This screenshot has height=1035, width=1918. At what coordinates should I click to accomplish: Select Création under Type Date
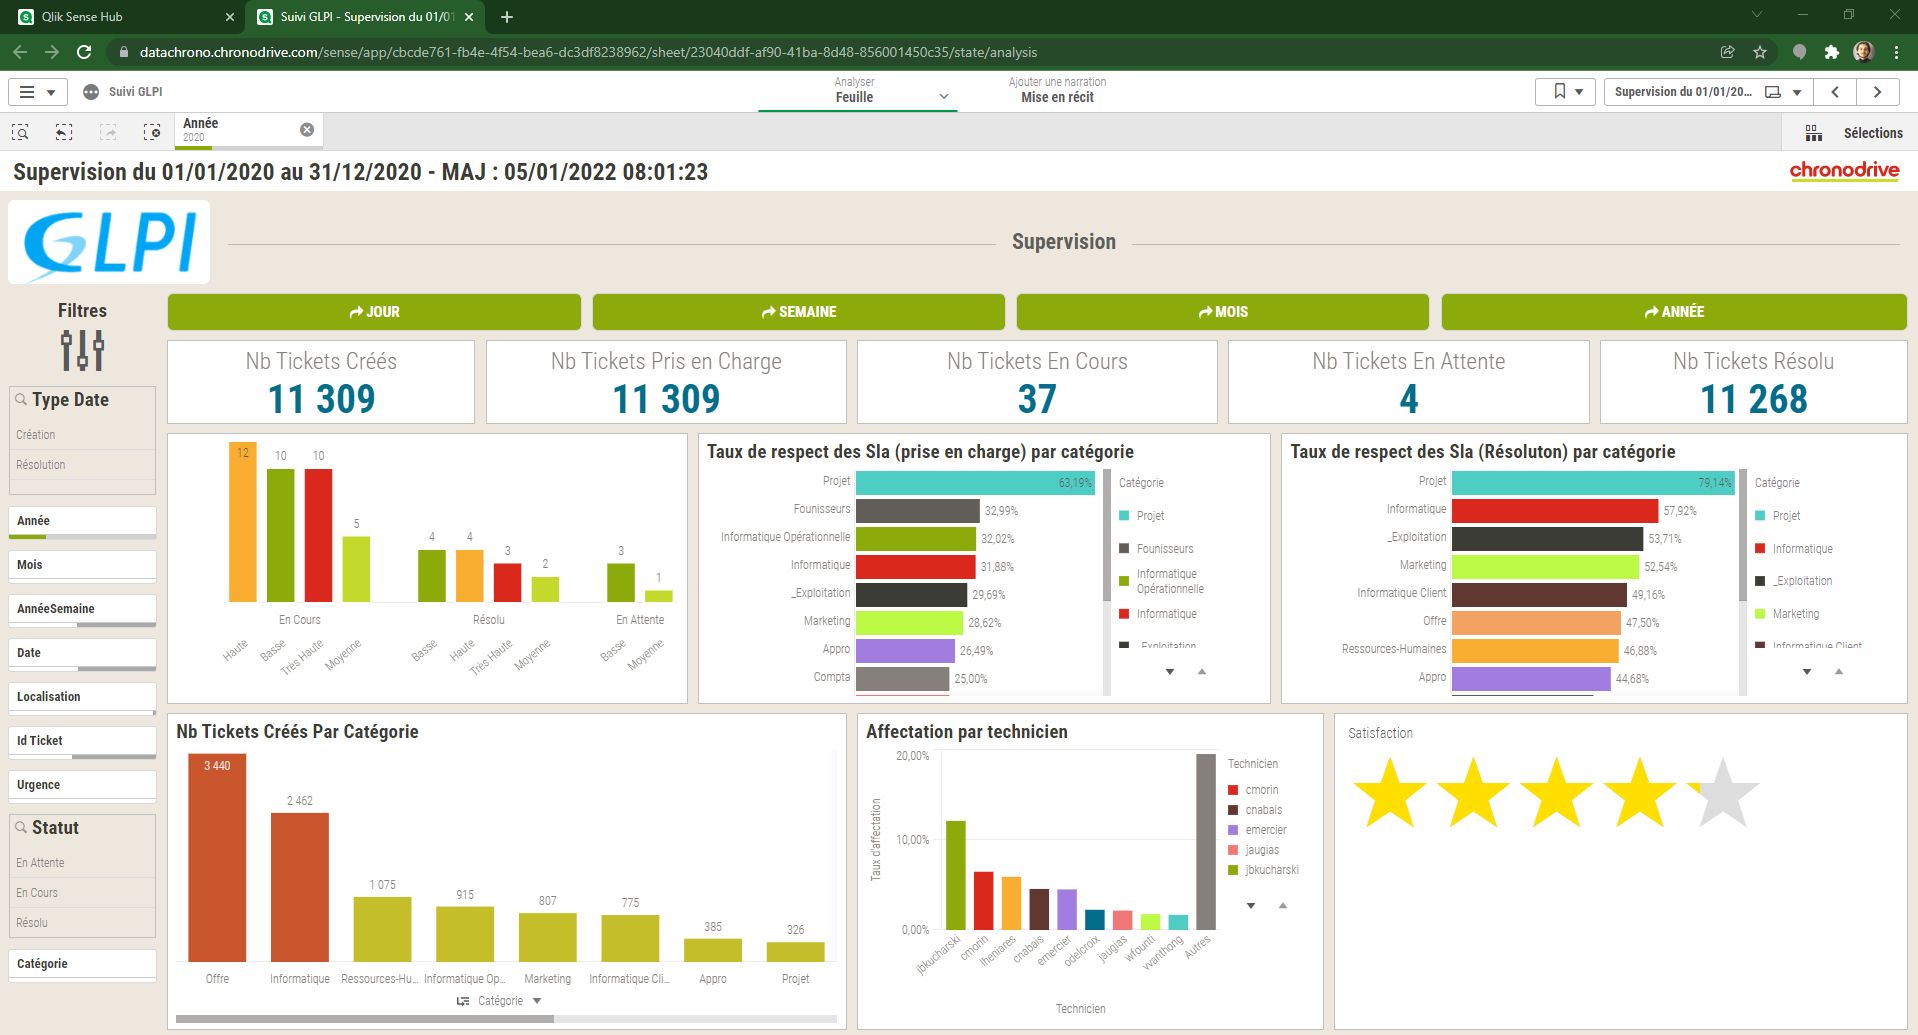36,435
